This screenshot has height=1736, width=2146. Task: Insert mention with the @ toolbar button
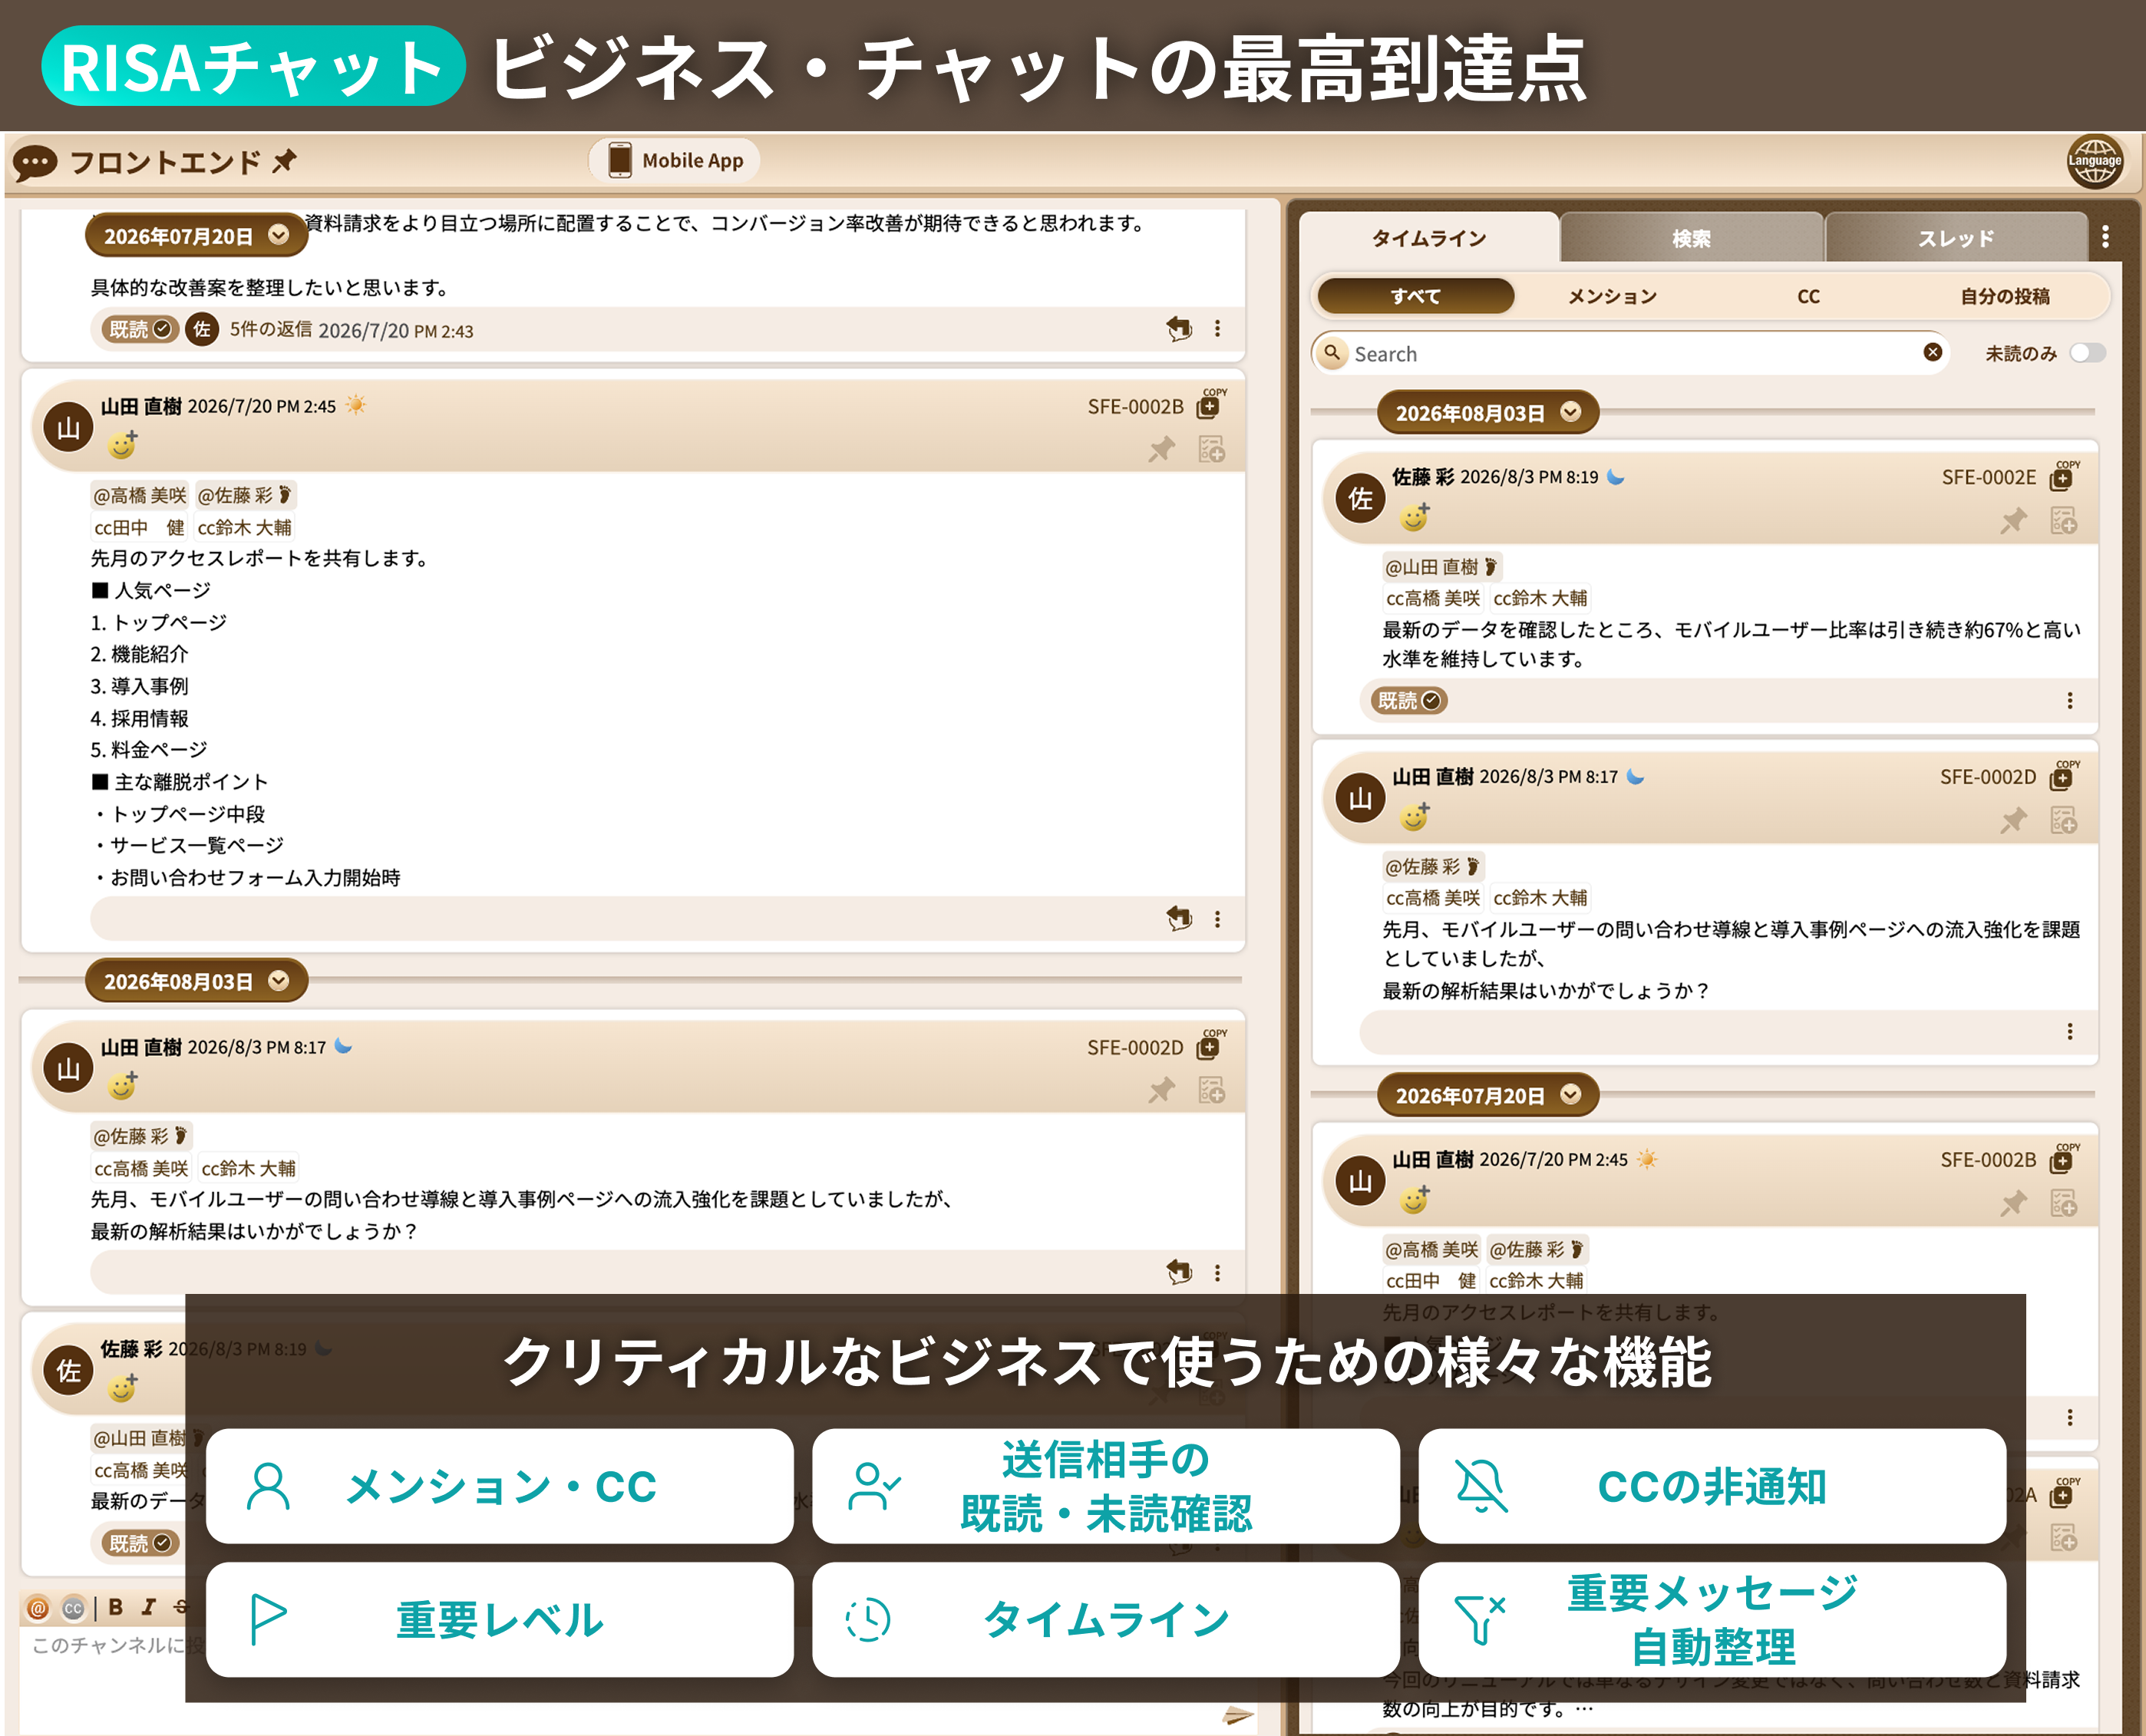click(38, 1607)
